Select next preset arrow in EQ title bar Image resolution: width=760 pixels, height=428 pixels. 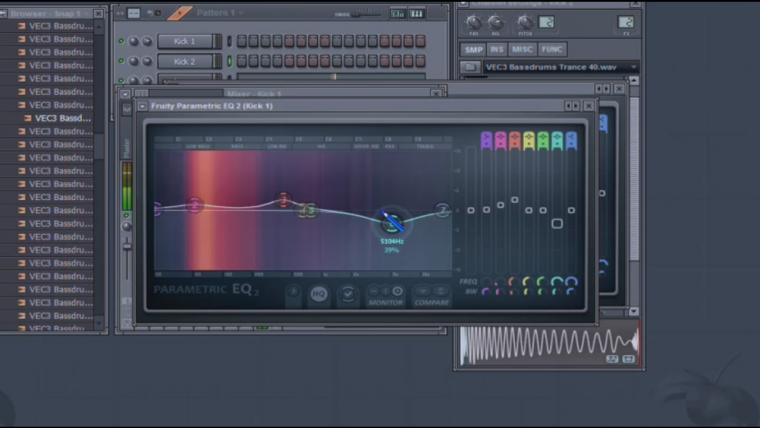(x=577, y=106)
